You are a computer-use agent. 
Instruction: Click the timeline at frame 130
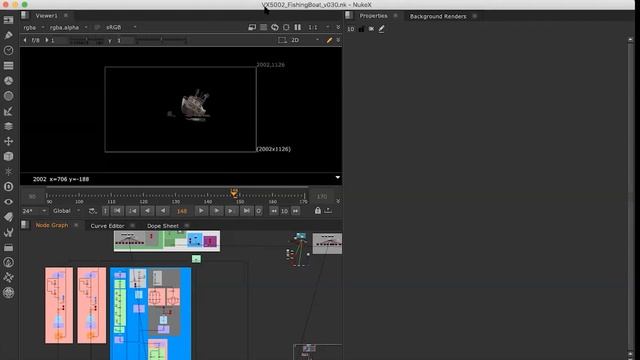[x=176, y=196]
